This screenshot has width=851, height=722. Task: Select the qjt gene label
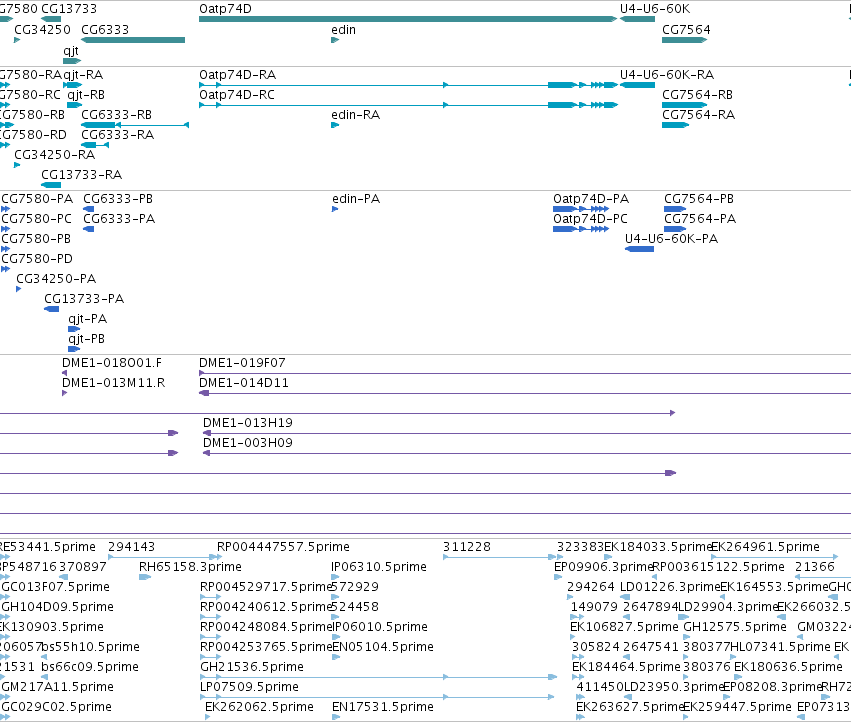point(71,51)
